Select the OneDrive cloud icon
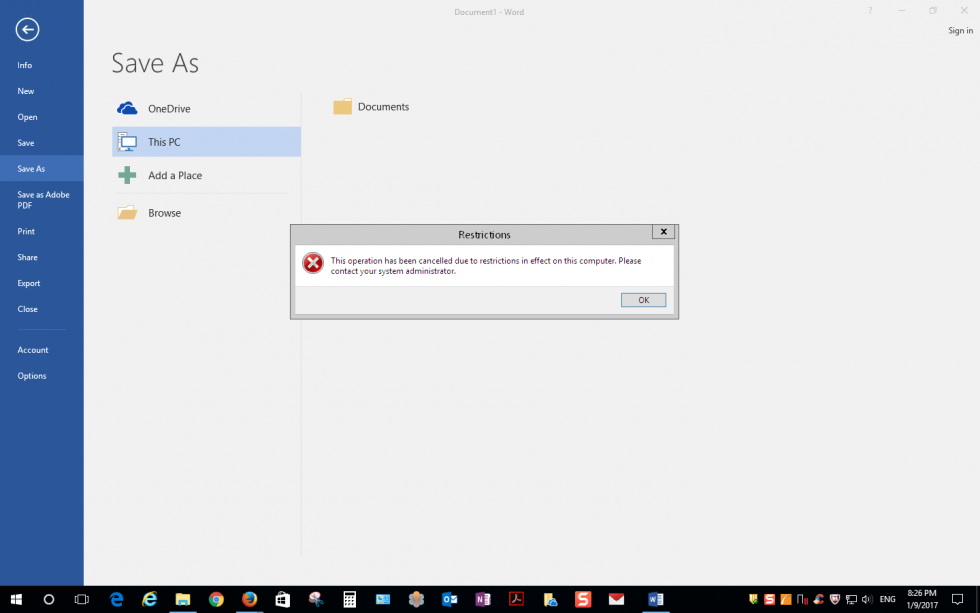Screen dimensions: 980x613 coord(127,108)
